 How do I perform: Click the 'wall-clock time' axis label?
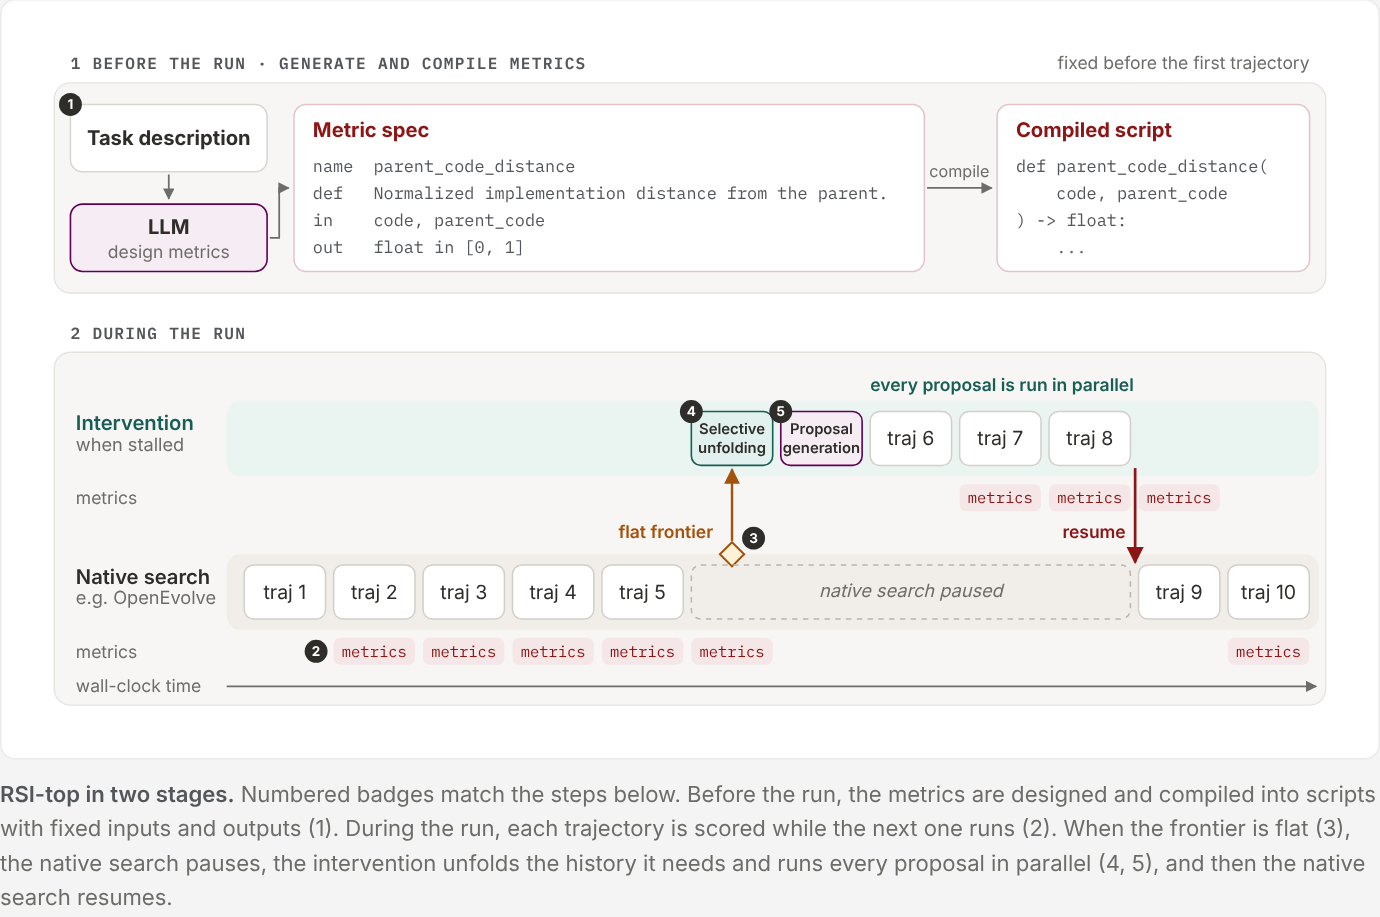[138, 686]
